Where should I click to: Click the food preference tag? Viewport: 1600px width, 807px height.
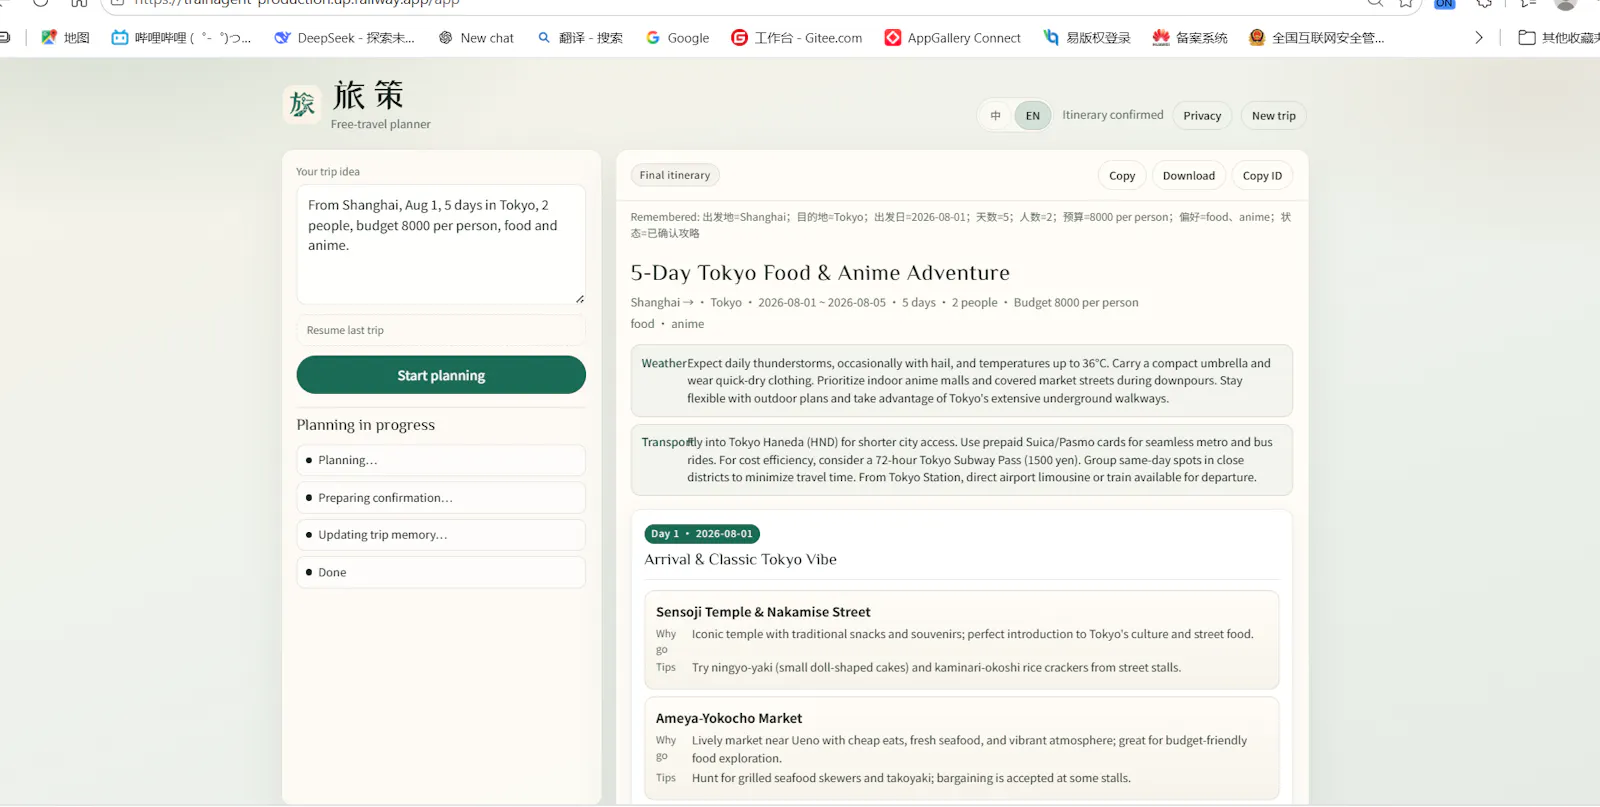click(642, 324)
